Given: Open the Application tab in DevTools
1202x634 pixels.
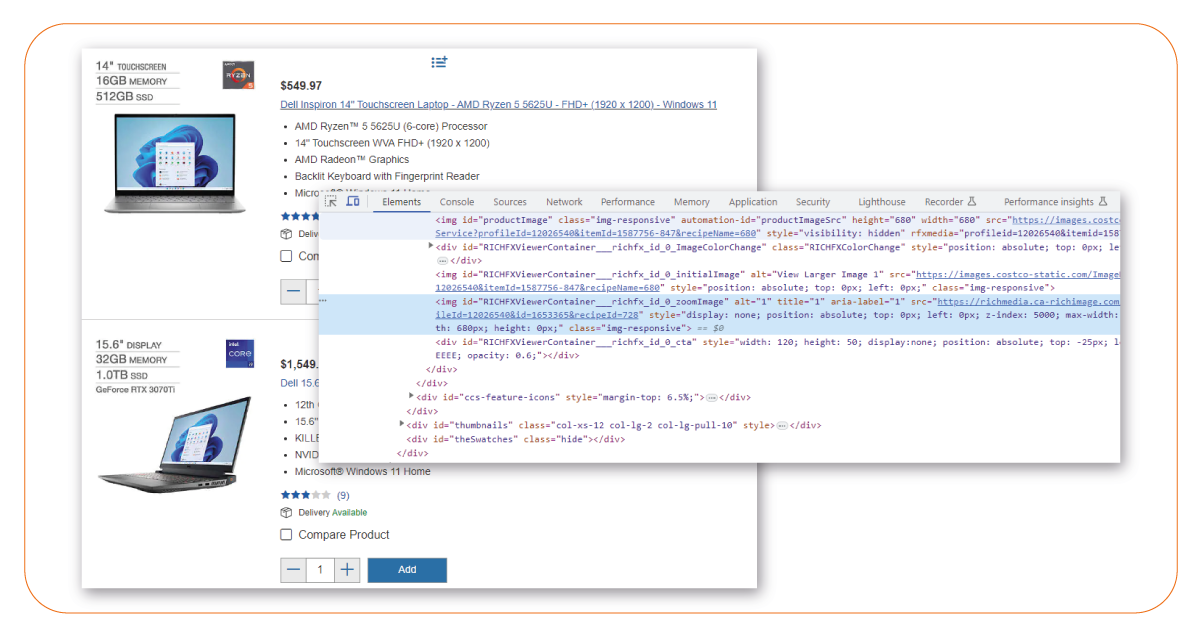Looking at the screenshot, I should click(x=753, y=202).
